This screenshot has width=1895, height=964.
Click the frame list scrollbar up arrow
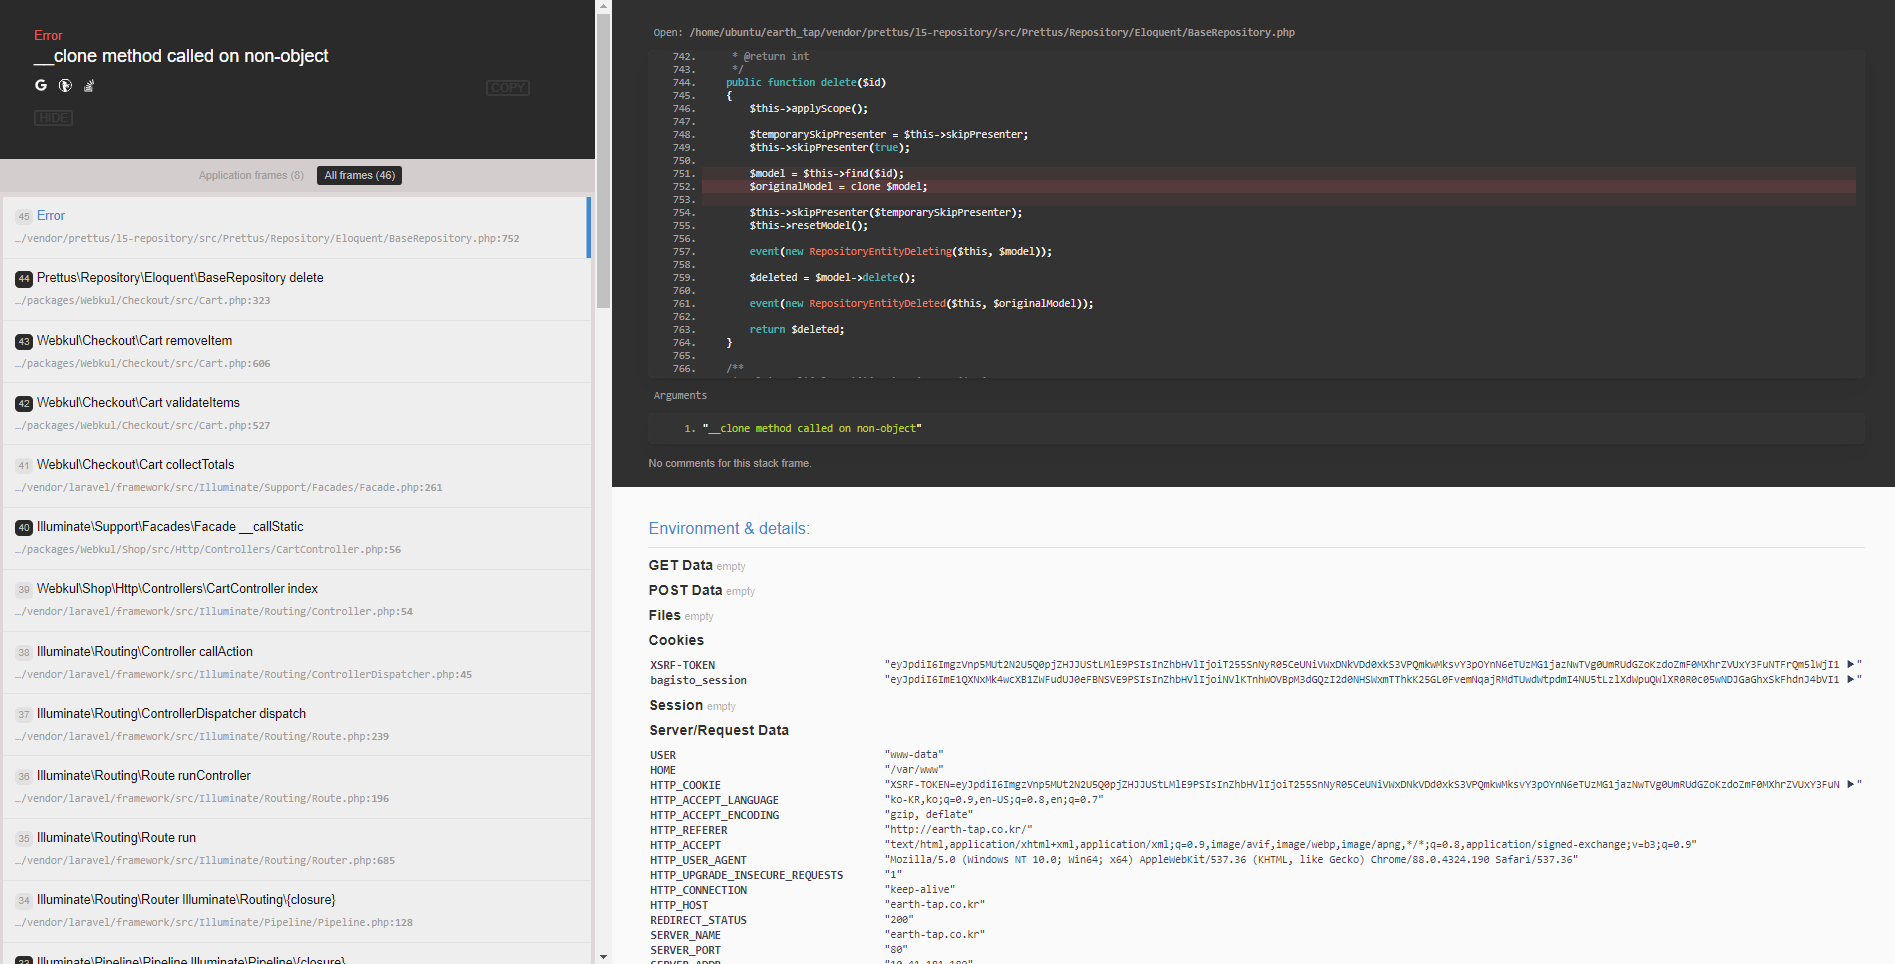coord(603,6)
